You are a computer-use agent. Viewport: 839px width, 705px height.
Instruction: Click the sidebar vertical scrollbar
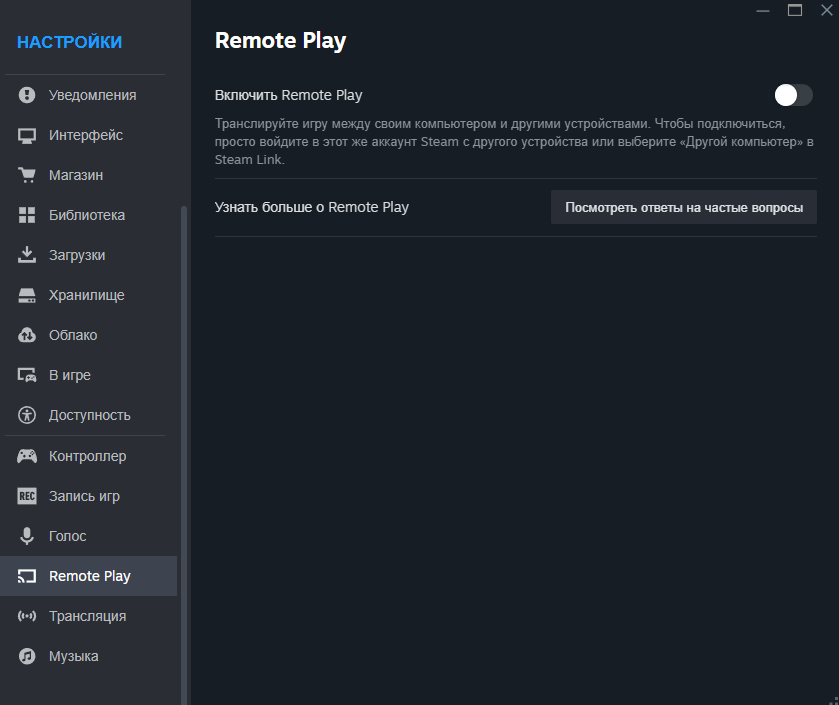(x=183, y=450)
